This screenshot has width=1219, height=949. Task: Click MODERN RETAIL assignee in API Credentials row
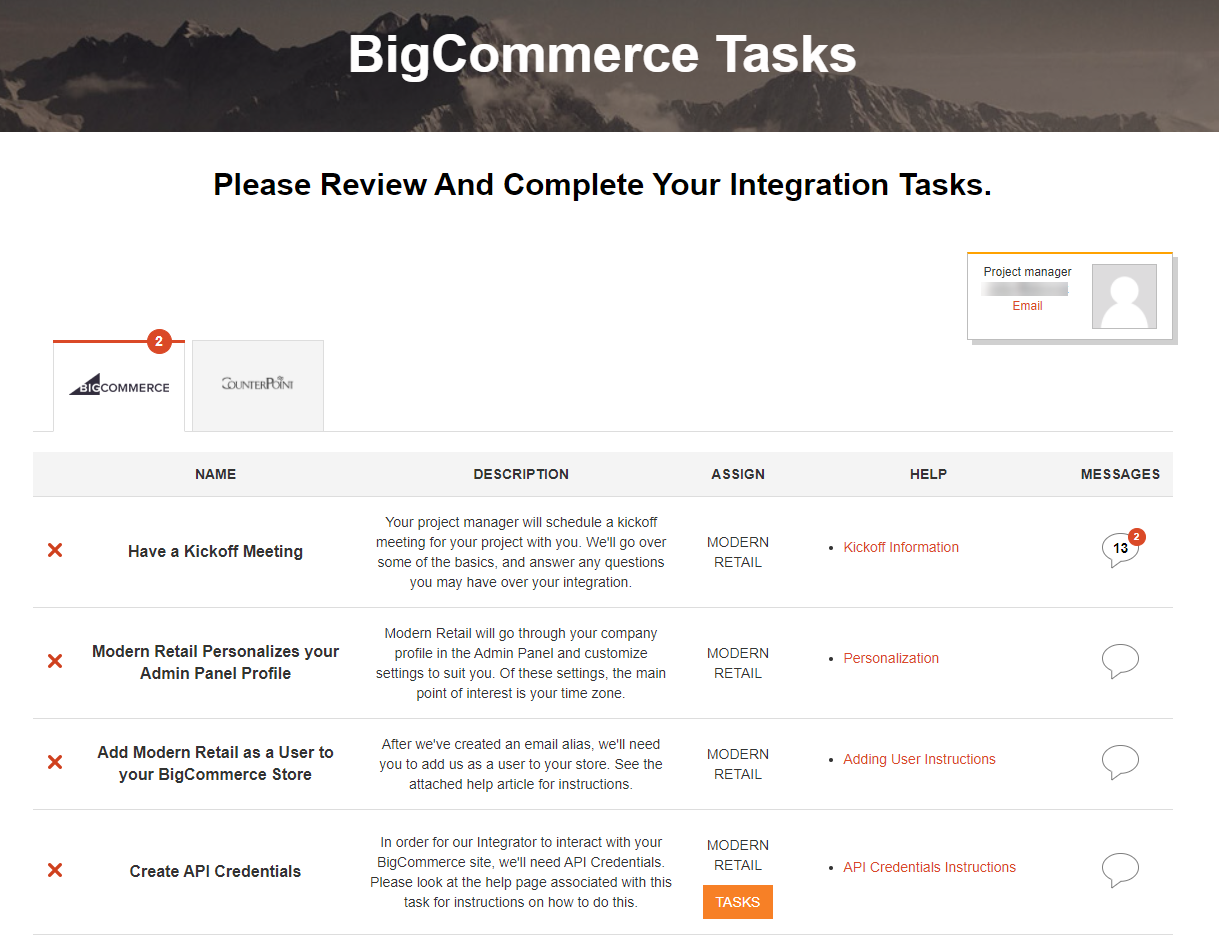pos(738,855)
